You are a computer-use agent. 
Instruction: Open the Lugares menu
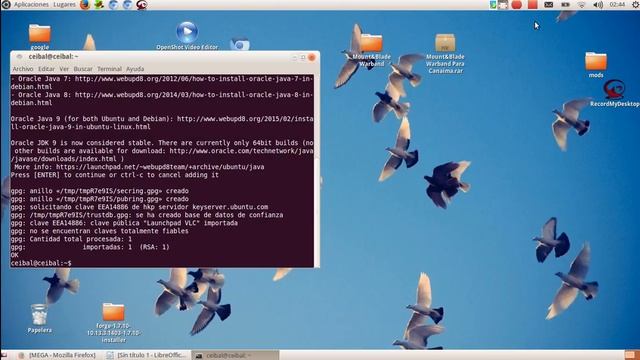pyautogui.click(x=64, y=4)
